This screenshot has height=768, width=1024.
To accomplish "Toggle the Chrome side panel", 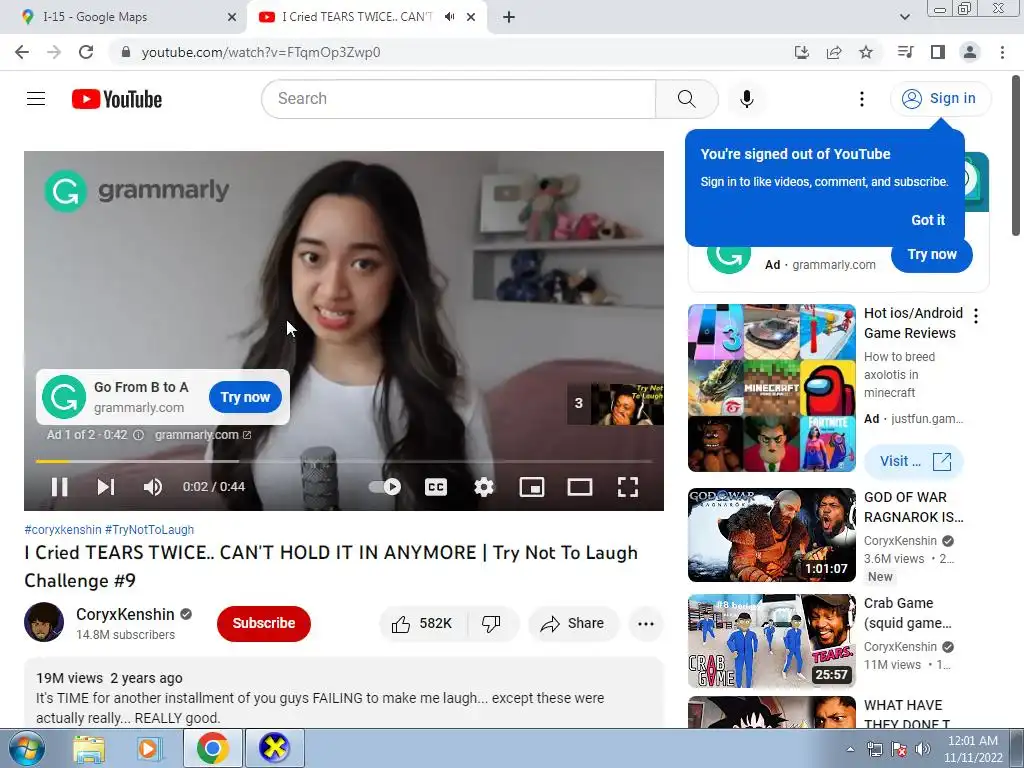I will pyautogui.click(x=938, y=52).
